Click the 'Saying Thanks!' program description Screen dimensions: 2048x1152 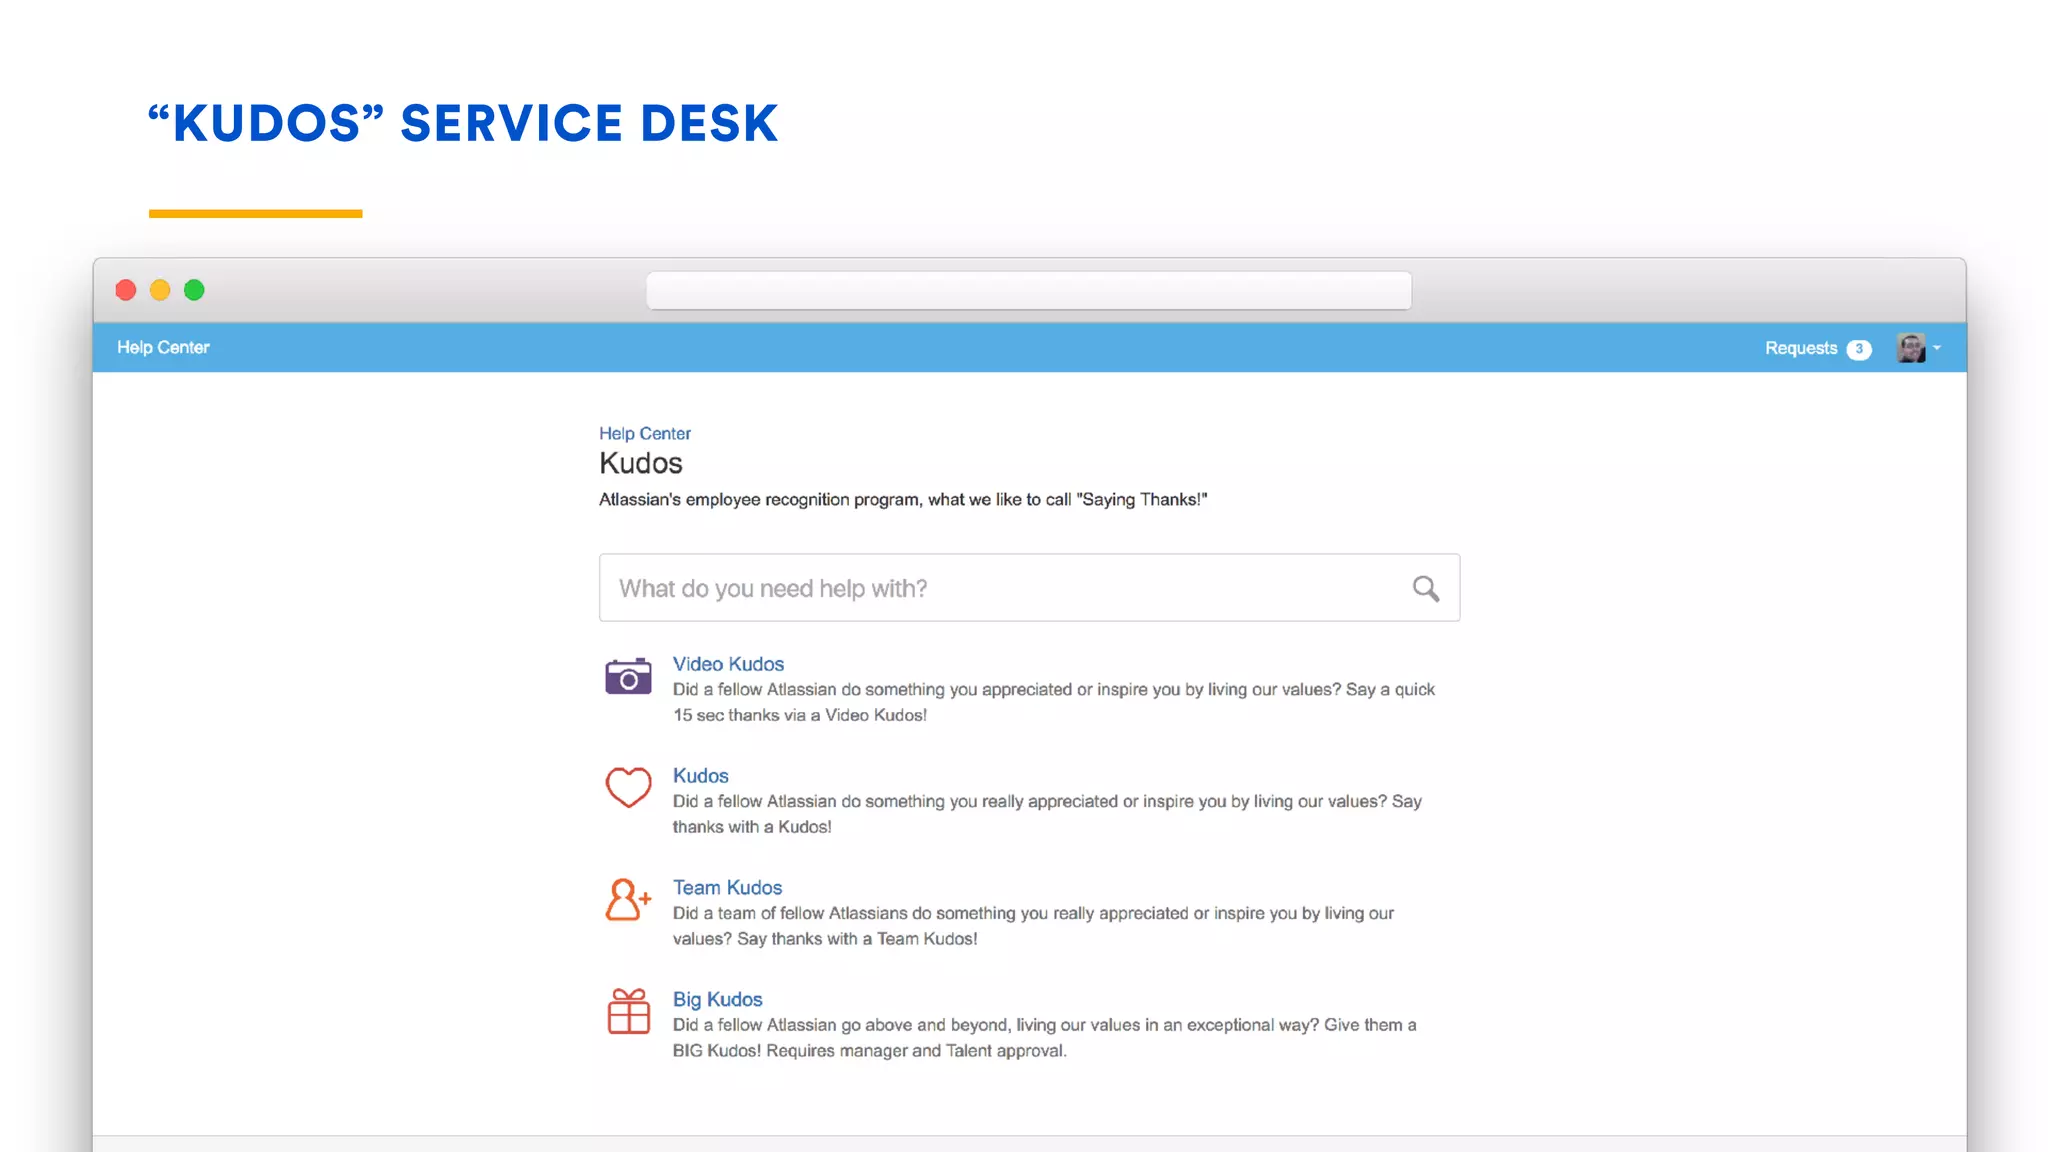tap(903, 499)
